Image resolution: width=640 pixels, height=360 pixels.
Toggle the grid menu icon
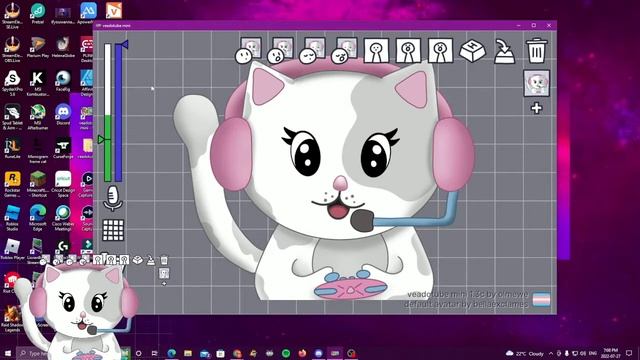click(113, 230)
